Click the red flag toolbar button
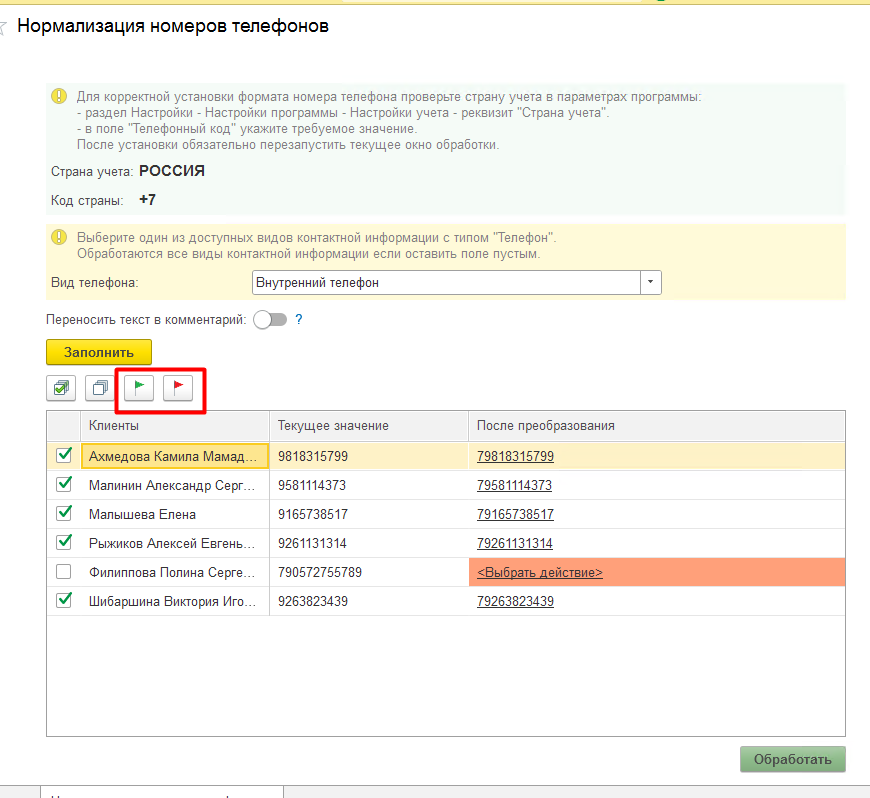The height and width of the screenshot is (798, 870). click(x=179, y=387)
